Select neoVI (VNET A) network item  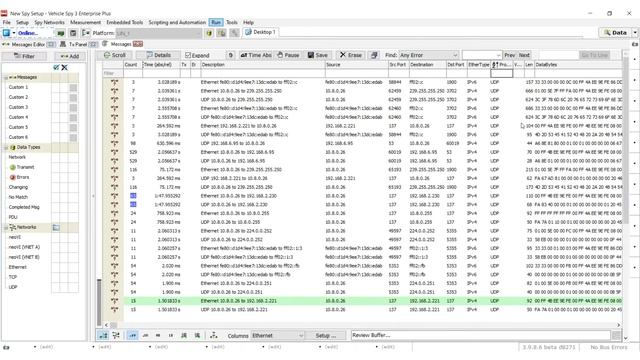(x=24, y=247)
